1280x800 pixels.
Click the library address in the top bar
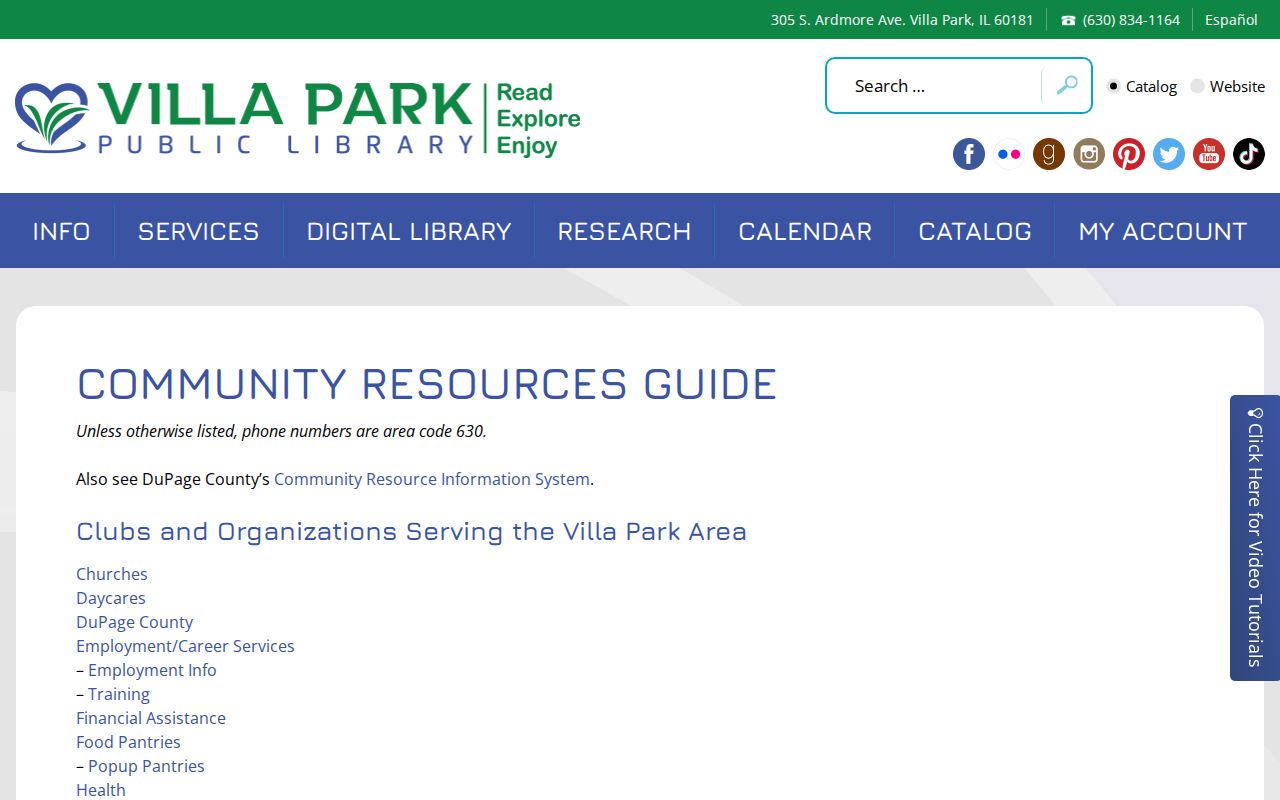[x=902, y=20]
